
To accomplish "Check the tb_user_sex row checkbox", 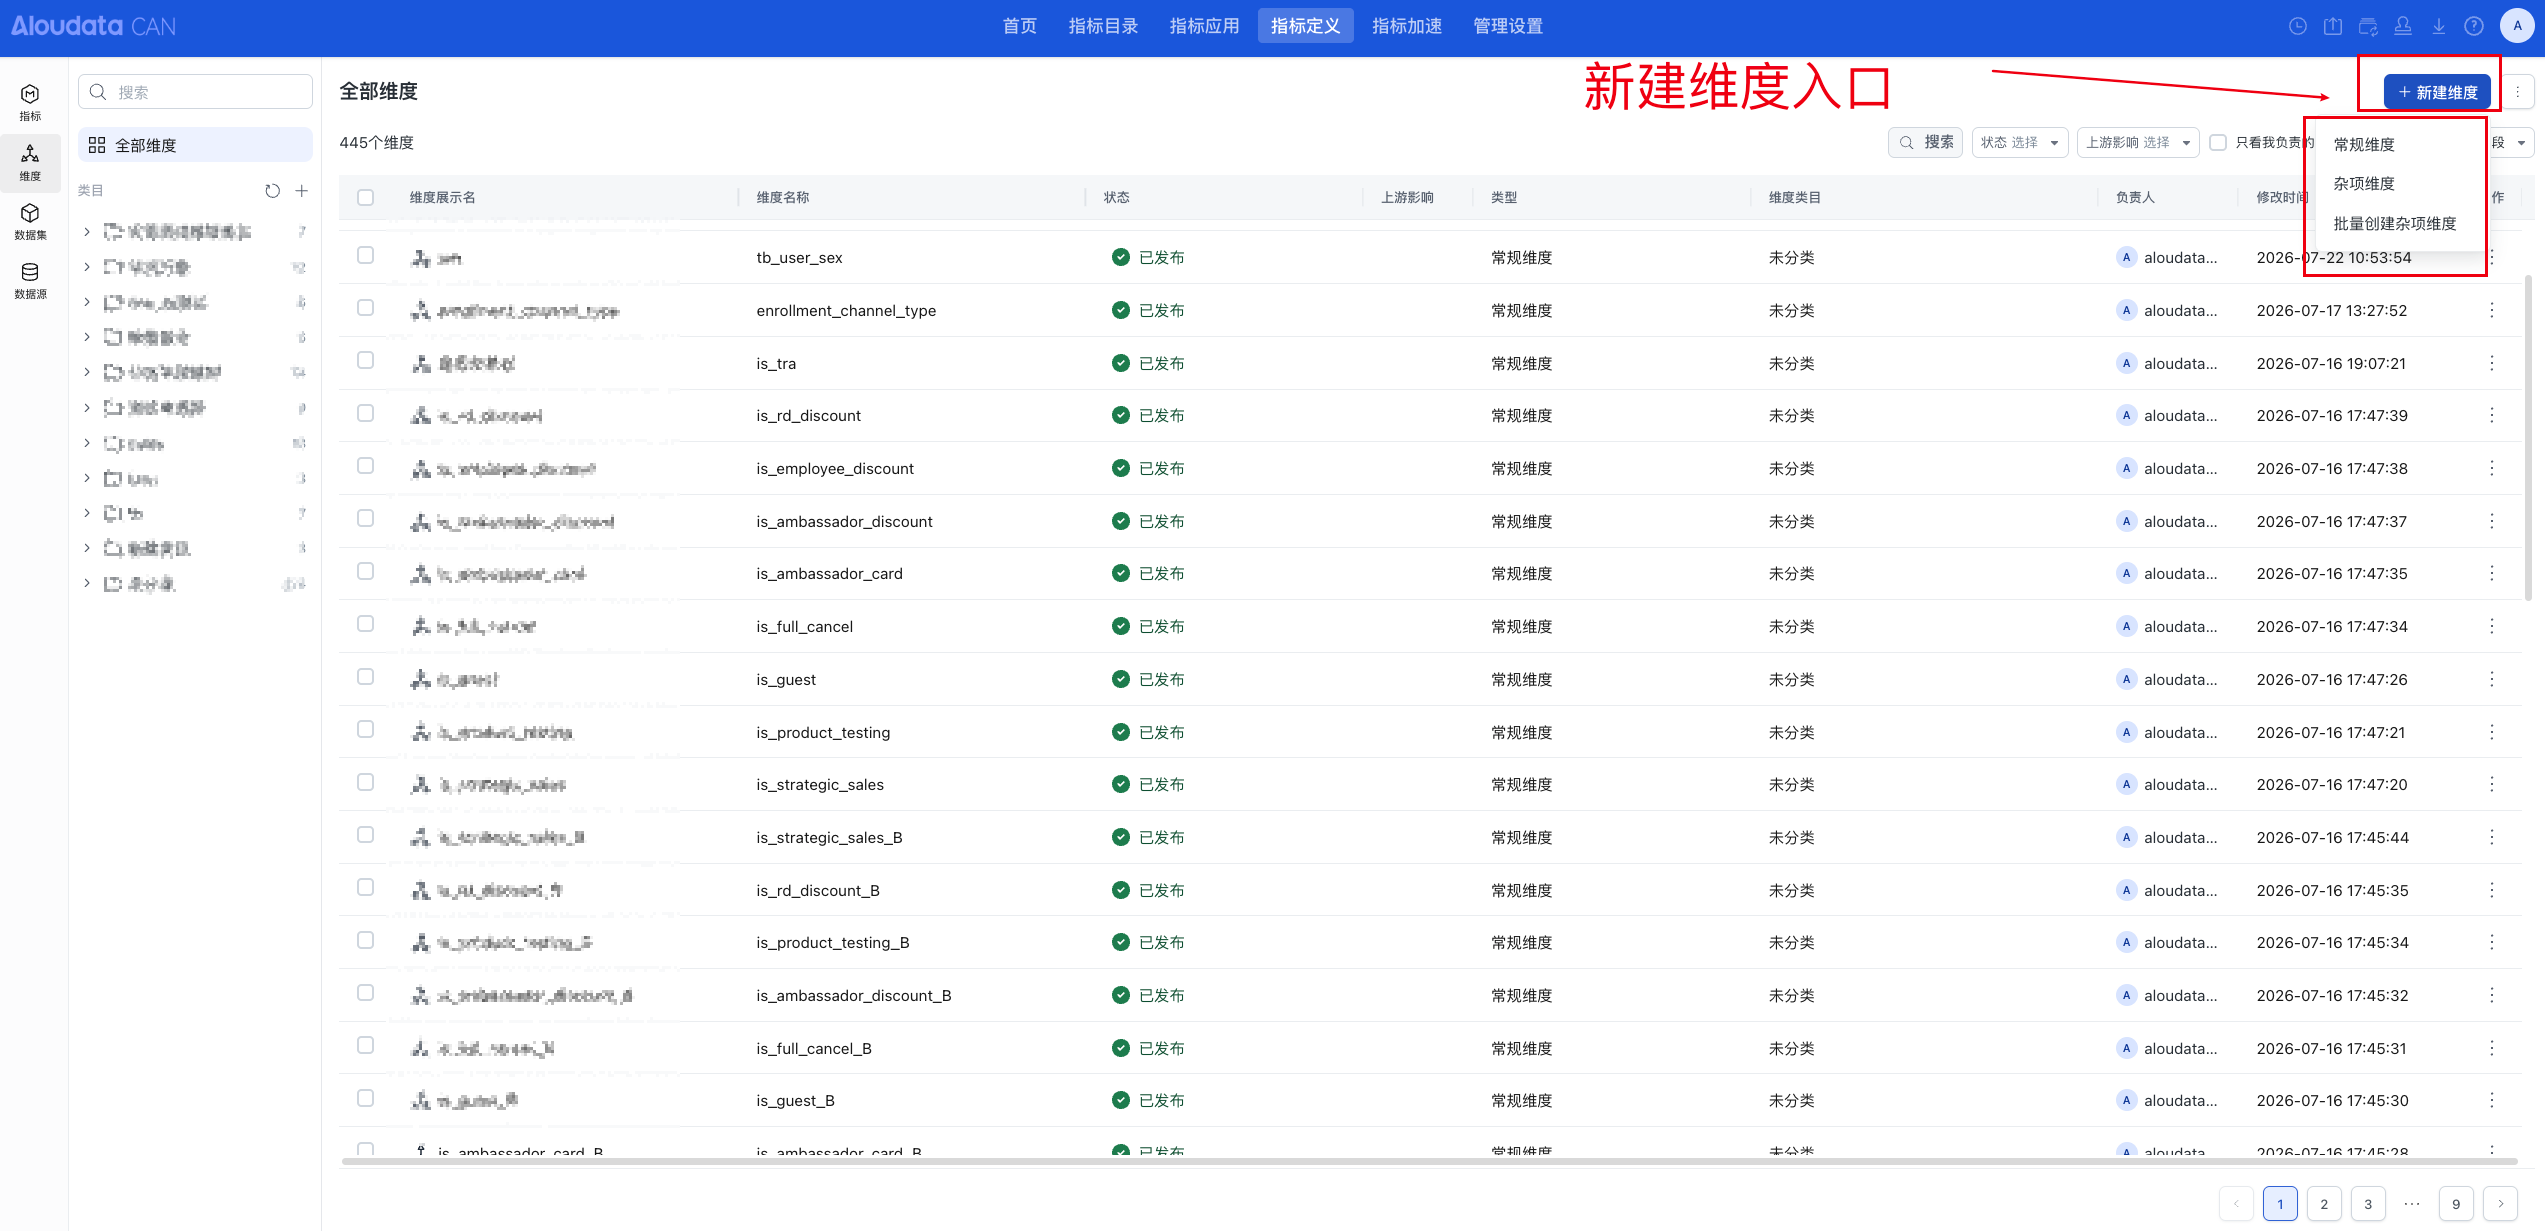I will point(366,255).
